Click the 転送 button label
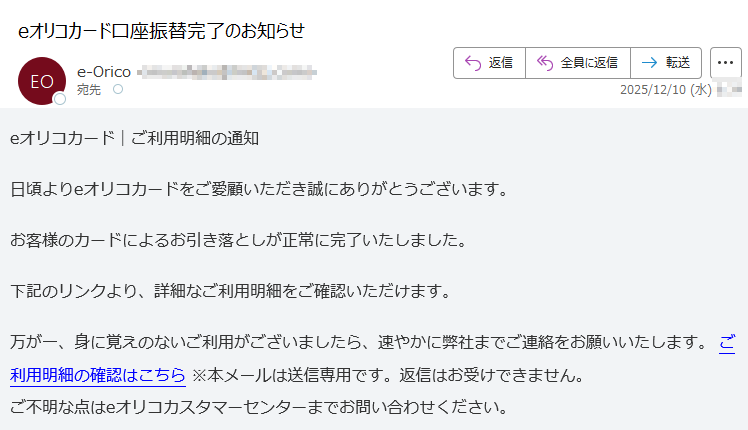748x430 pixels. coord(678,63)
